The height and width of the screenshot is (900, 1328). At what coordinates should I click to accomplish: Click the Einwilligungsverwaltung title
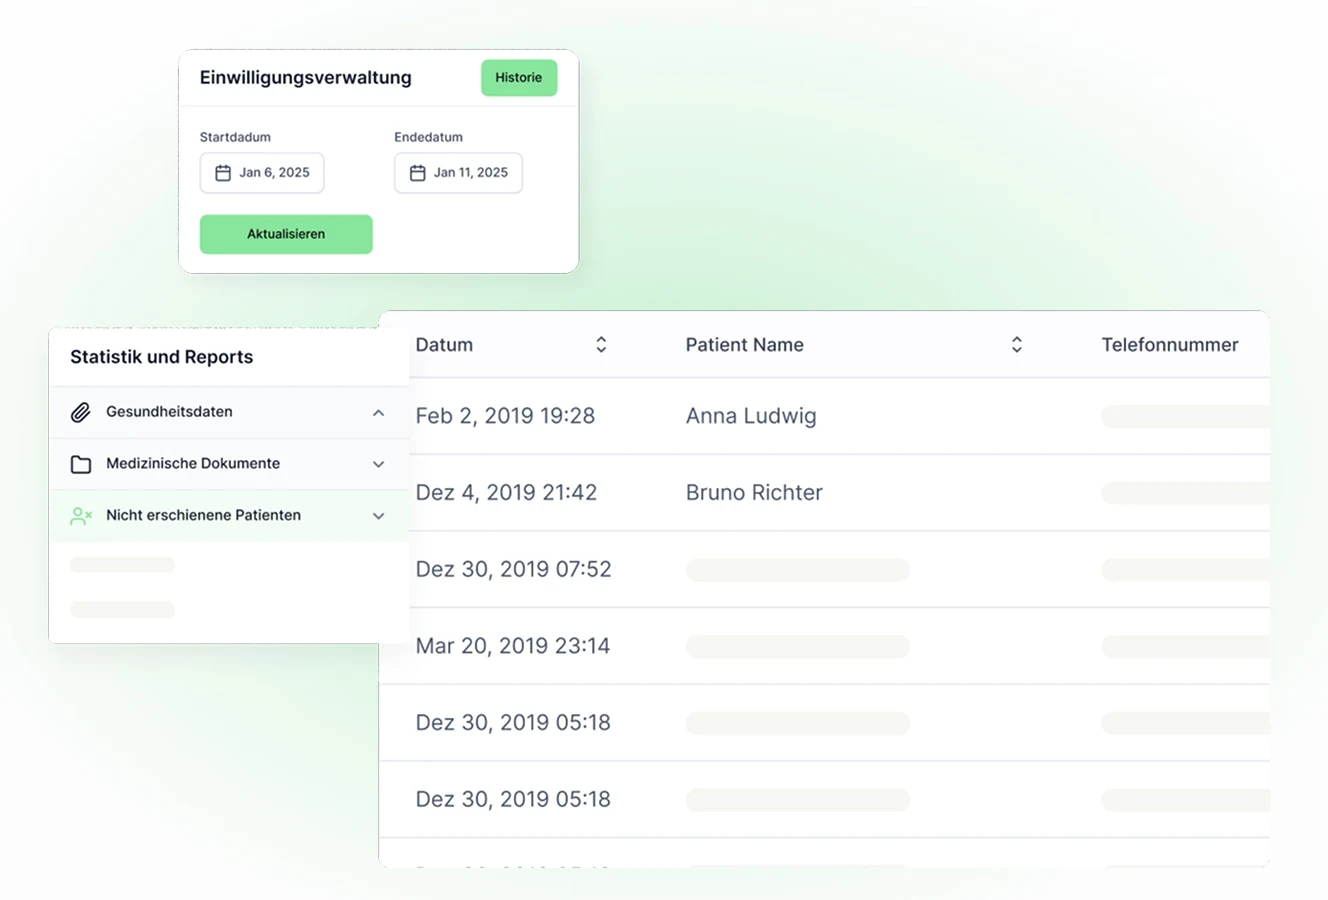click(x=306, y=78)
